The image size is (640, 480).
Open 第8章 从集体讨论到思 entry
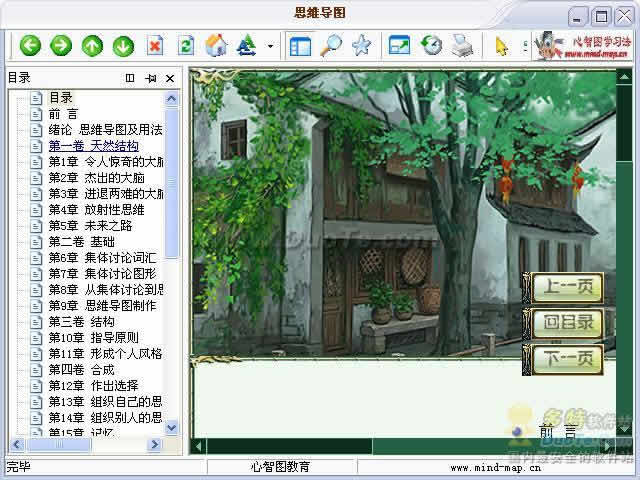pos(106,290)
